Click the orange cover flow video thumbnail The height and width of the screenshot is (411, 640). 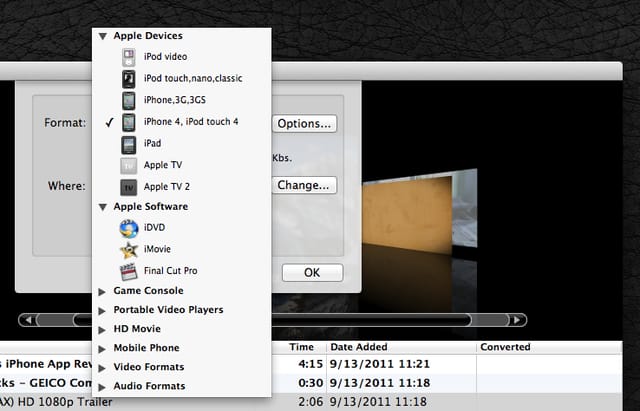pyautogui.click(x=407, y=215)
